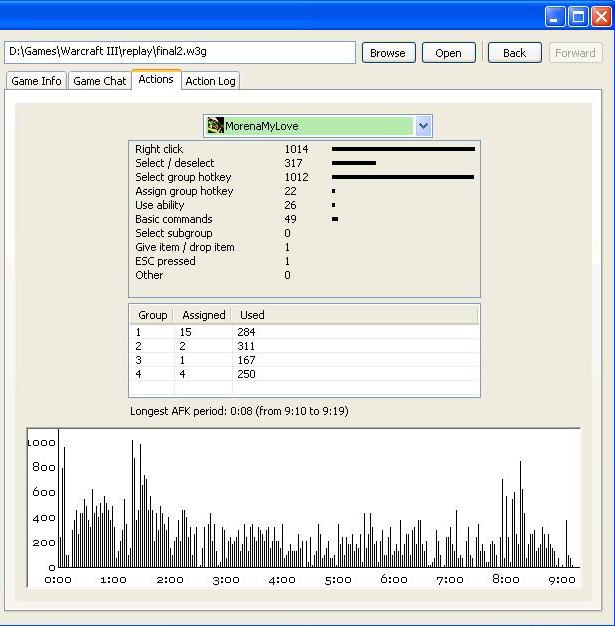Sort by the Group column header
The width and height of the screenshot is (615, 626).
point(152,315)
